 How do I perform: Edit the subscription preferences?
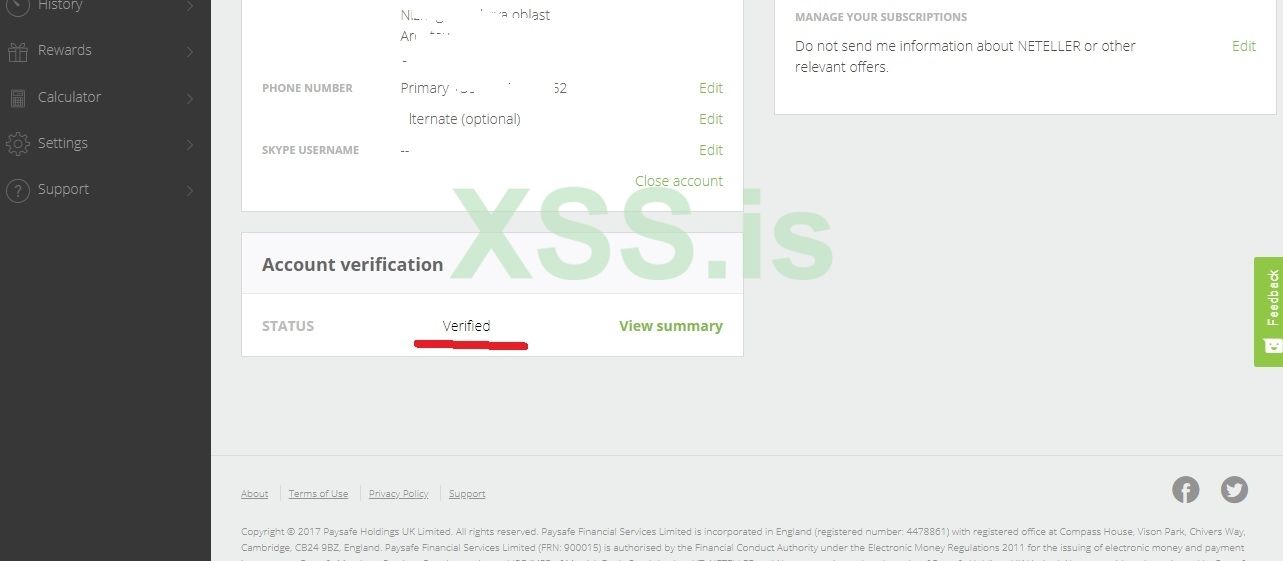[x=1244, y=46]
